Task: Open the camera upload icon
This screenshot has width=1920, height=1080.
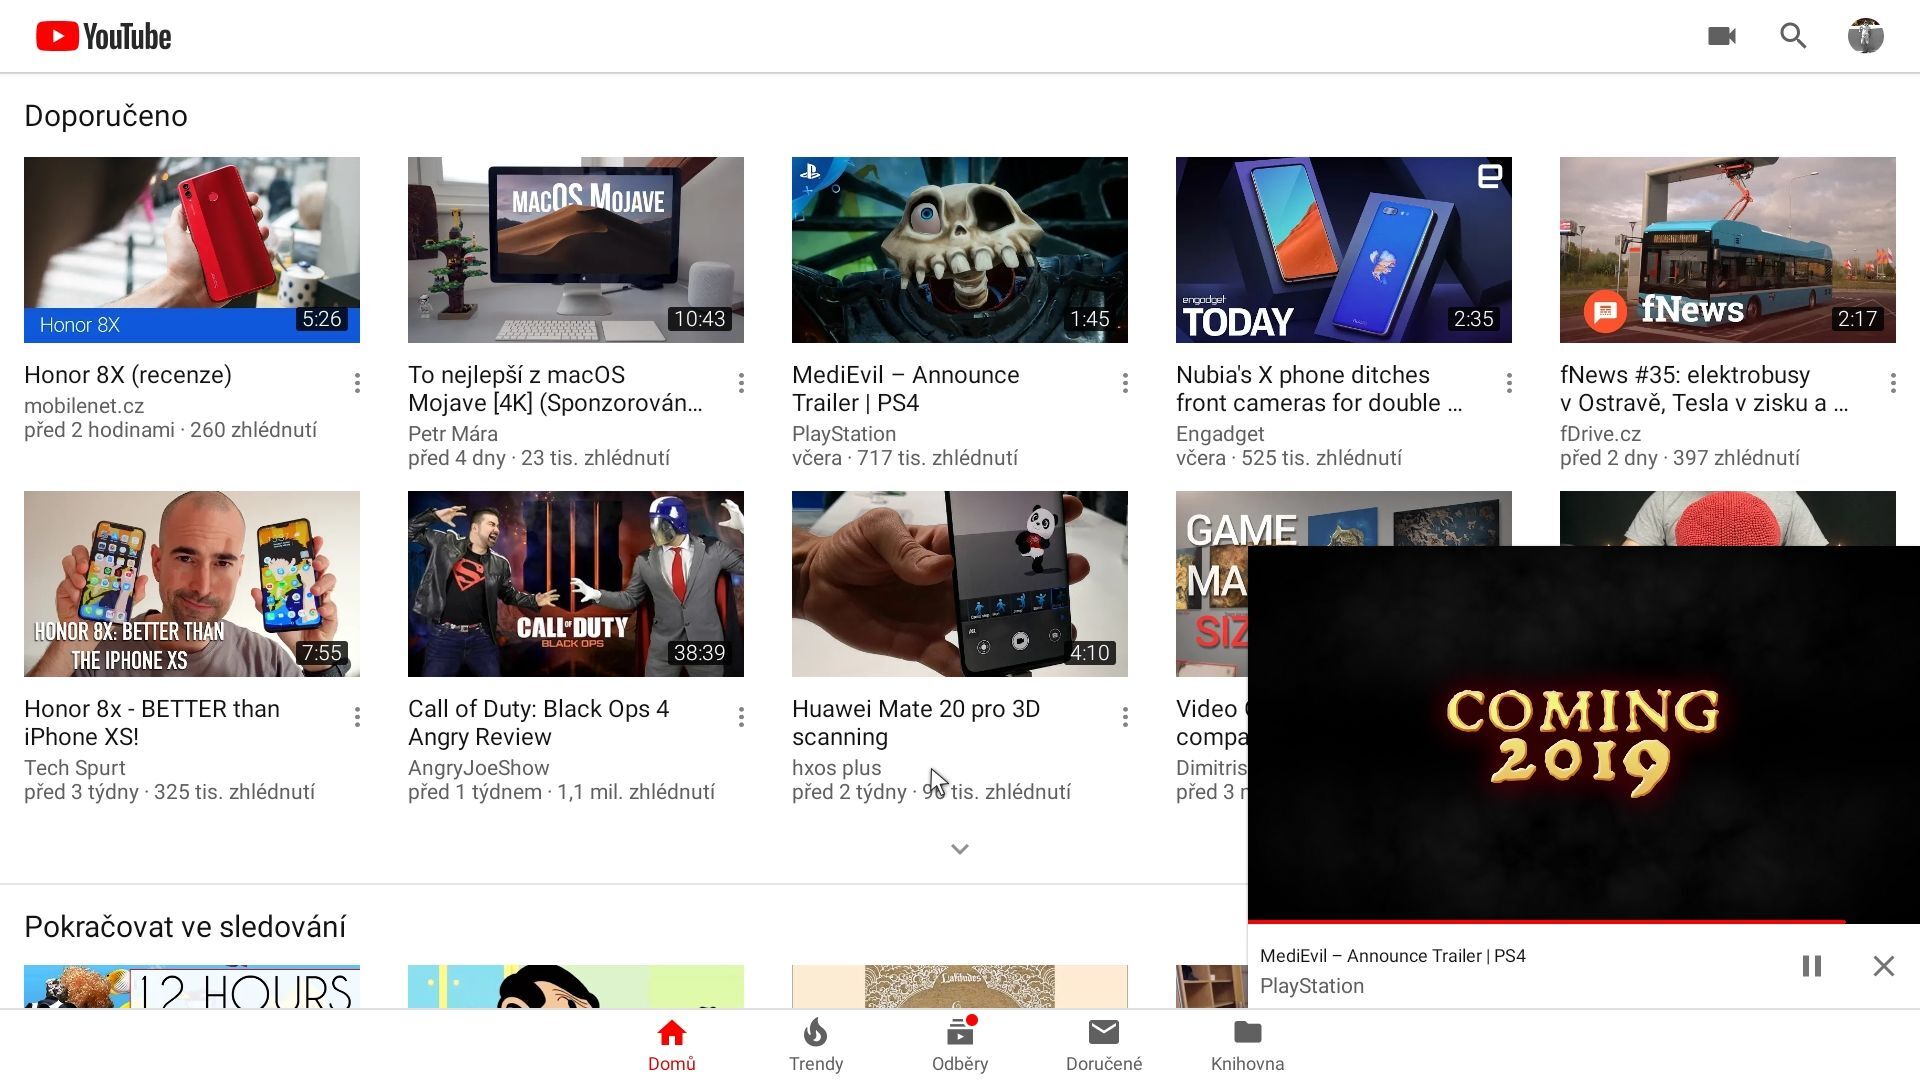Action: coord(1721,37)
